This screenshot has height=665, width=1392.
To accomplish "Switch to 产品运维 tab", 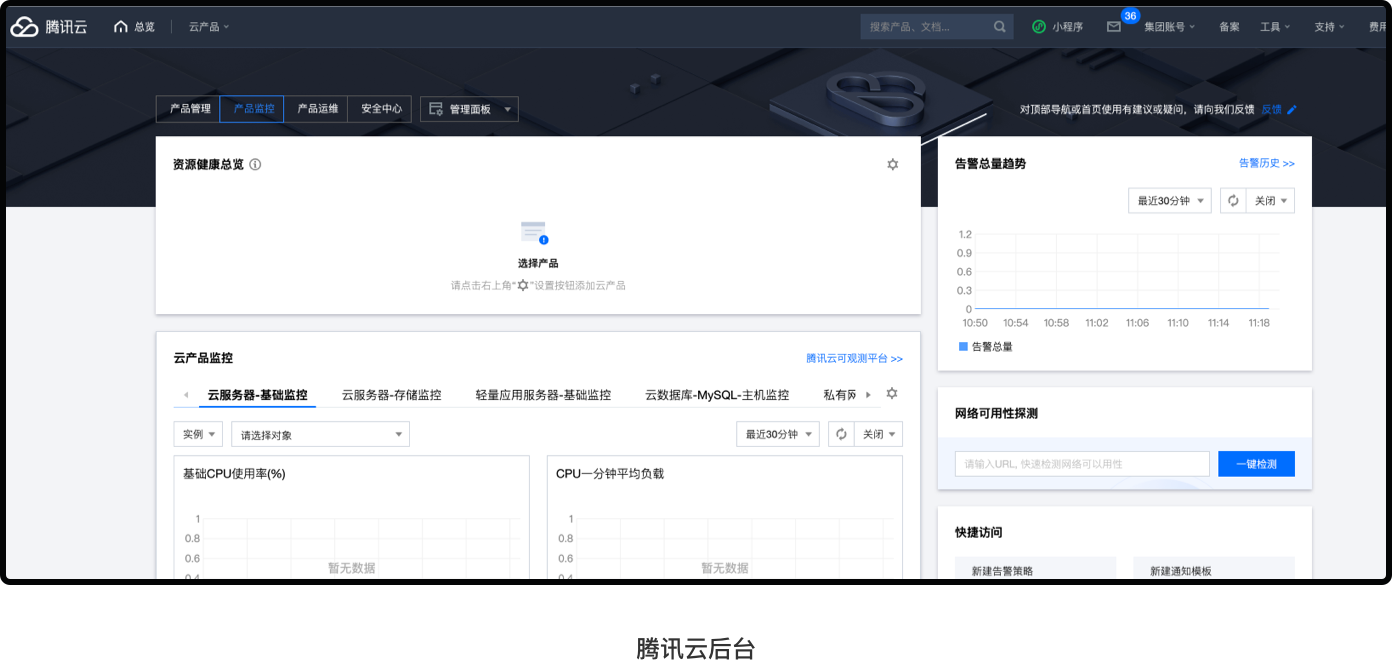I will pyautogui.click(x=316, y=109).
